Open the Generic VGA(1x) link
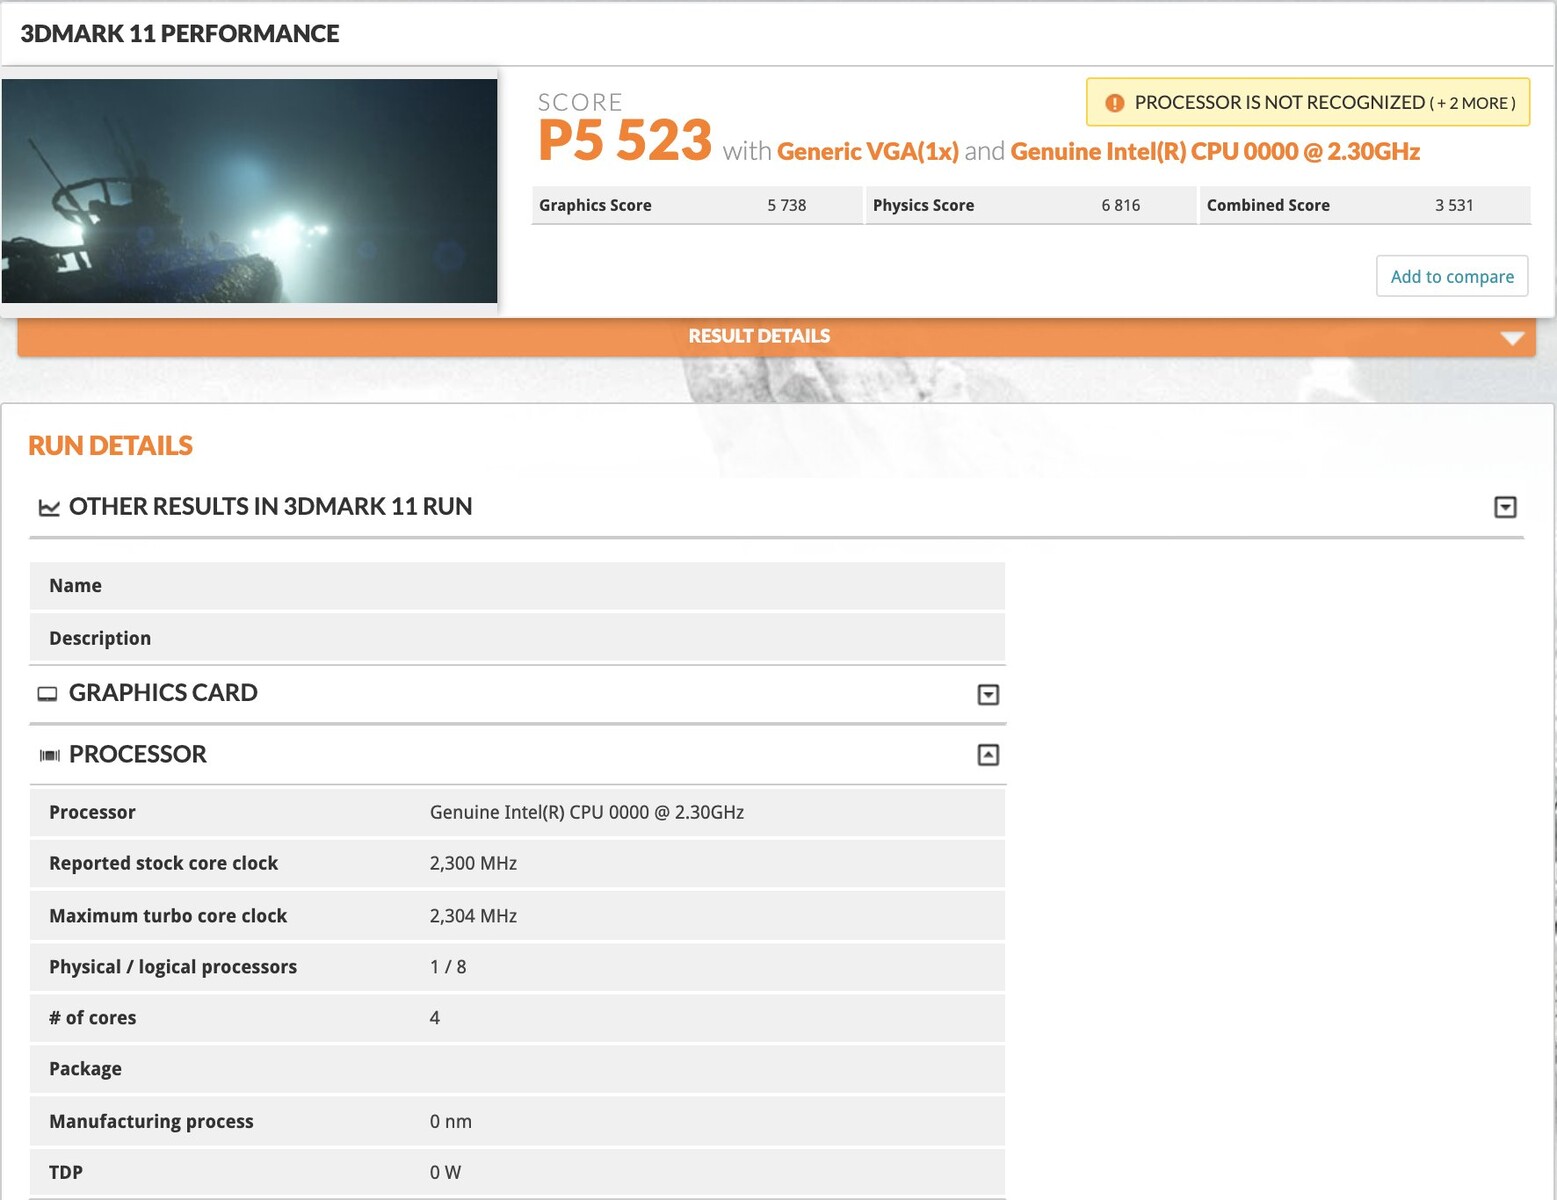 coord(868,151)
